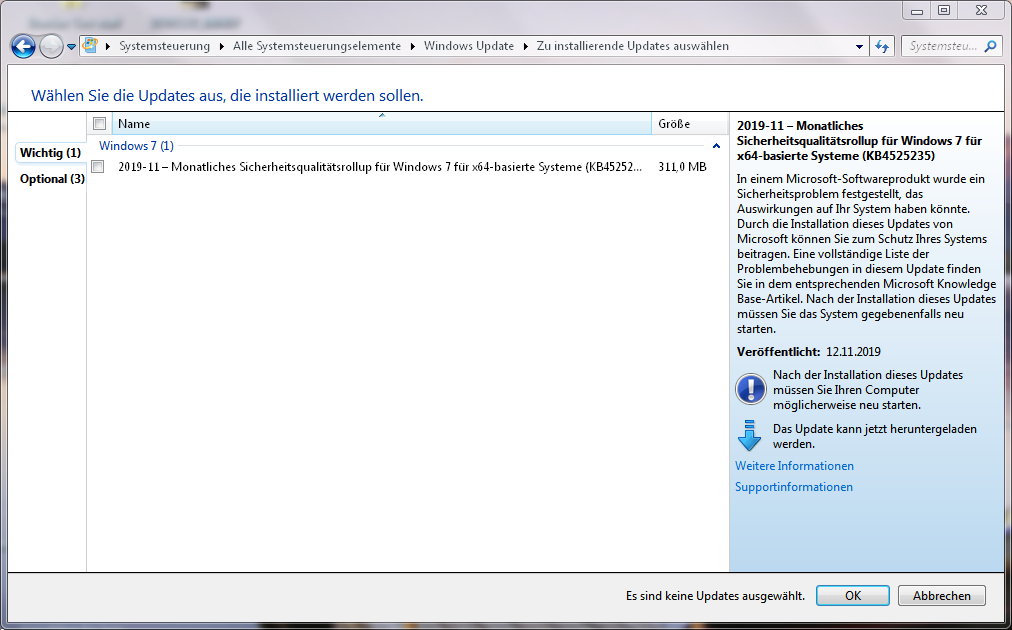Click the blue download arrow icon
The width and height of the screenshot is (1012, 630).
[x=749, y=436]
